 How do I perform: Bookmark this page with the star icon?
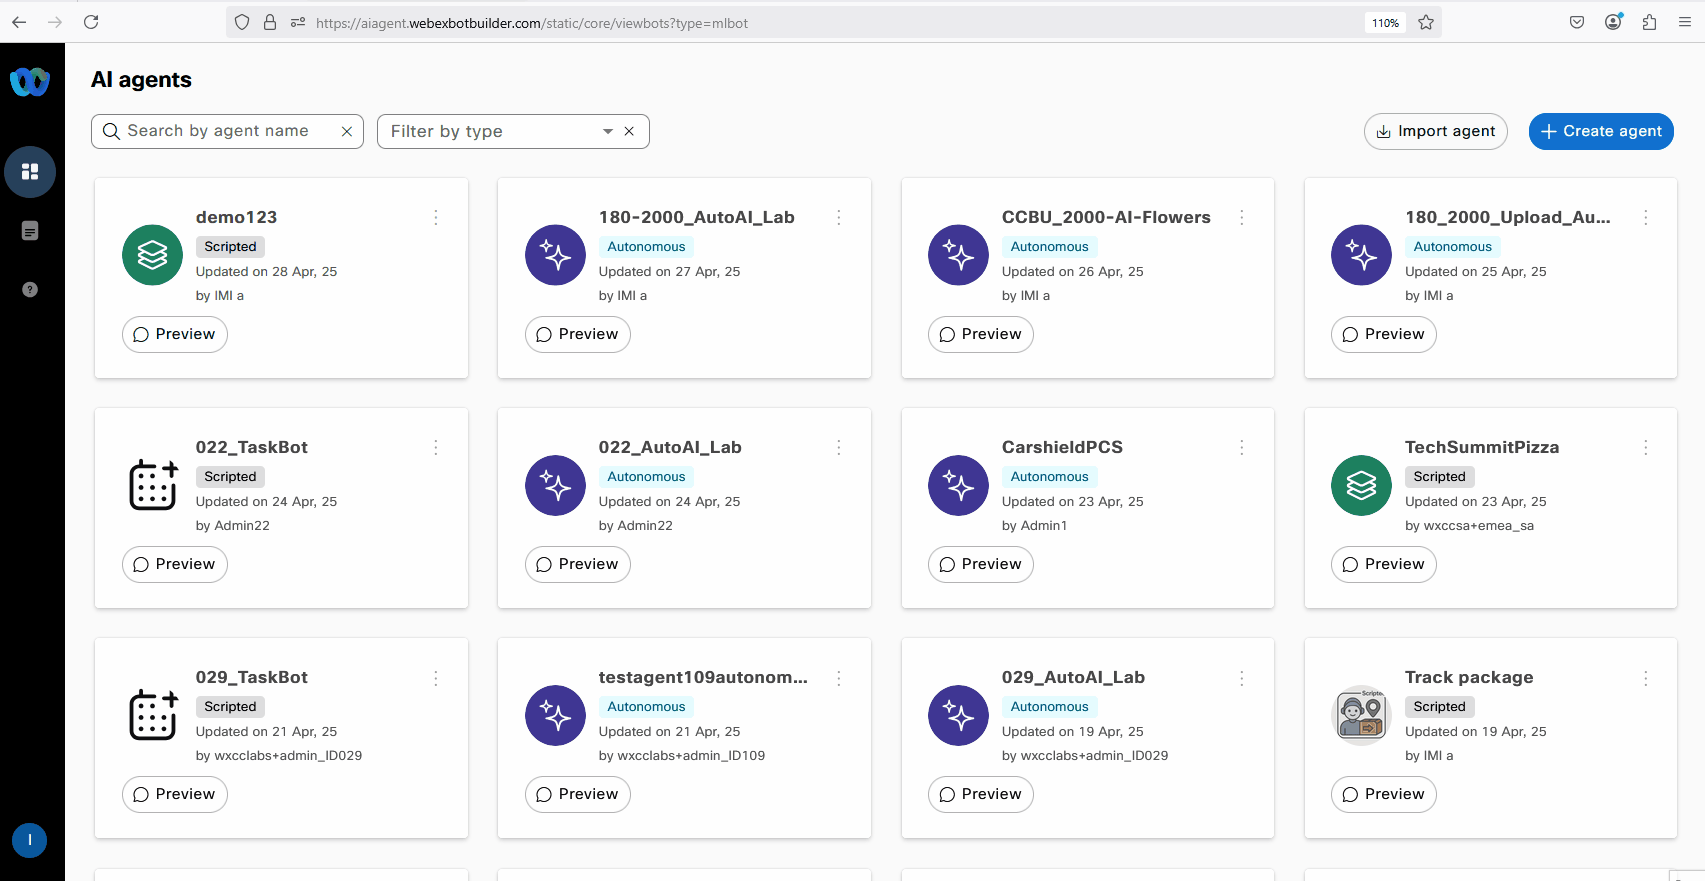point(1426,22)
